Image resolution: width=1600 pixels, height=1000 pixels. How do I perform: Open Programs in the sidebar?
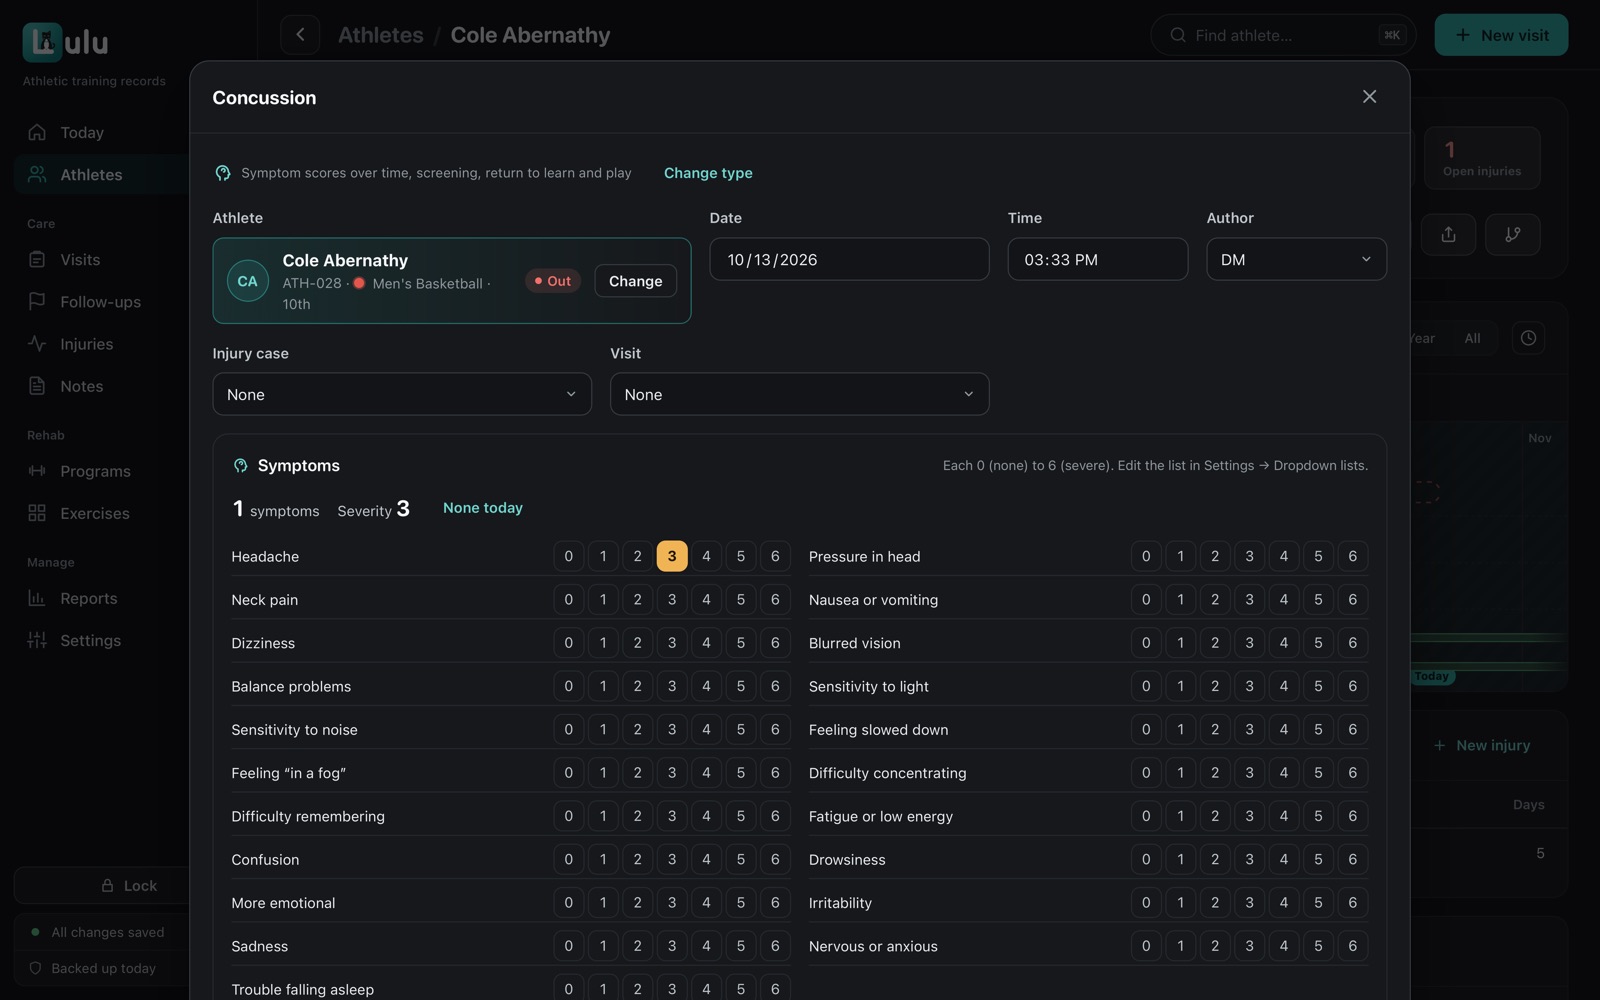point(101,471)
